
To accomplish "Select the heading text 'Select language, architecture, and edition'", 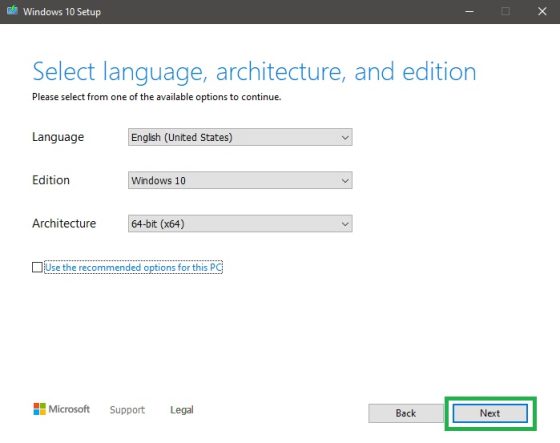I will (x=254, y=72).
